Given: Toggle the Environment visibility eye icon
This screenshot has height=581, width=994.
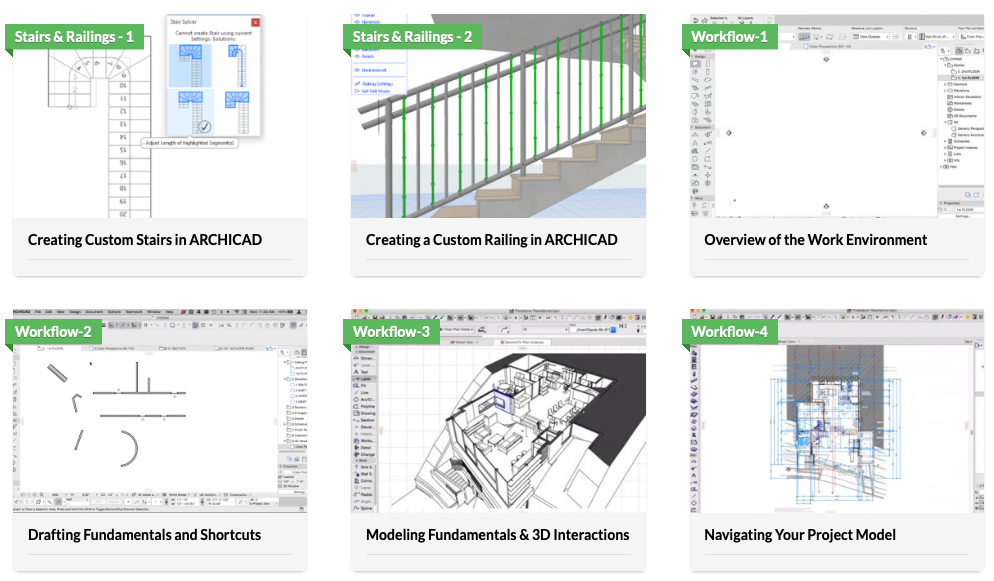Looking at the screenshot, I should point(356,70).
